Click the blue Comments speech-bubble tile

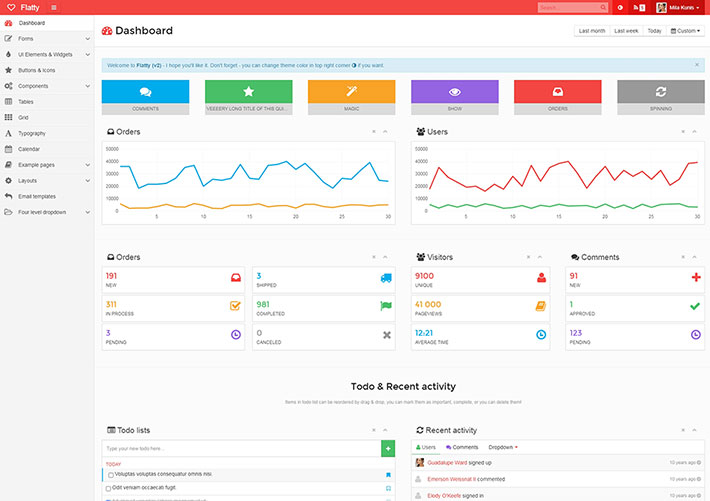(x=145, y=92)
